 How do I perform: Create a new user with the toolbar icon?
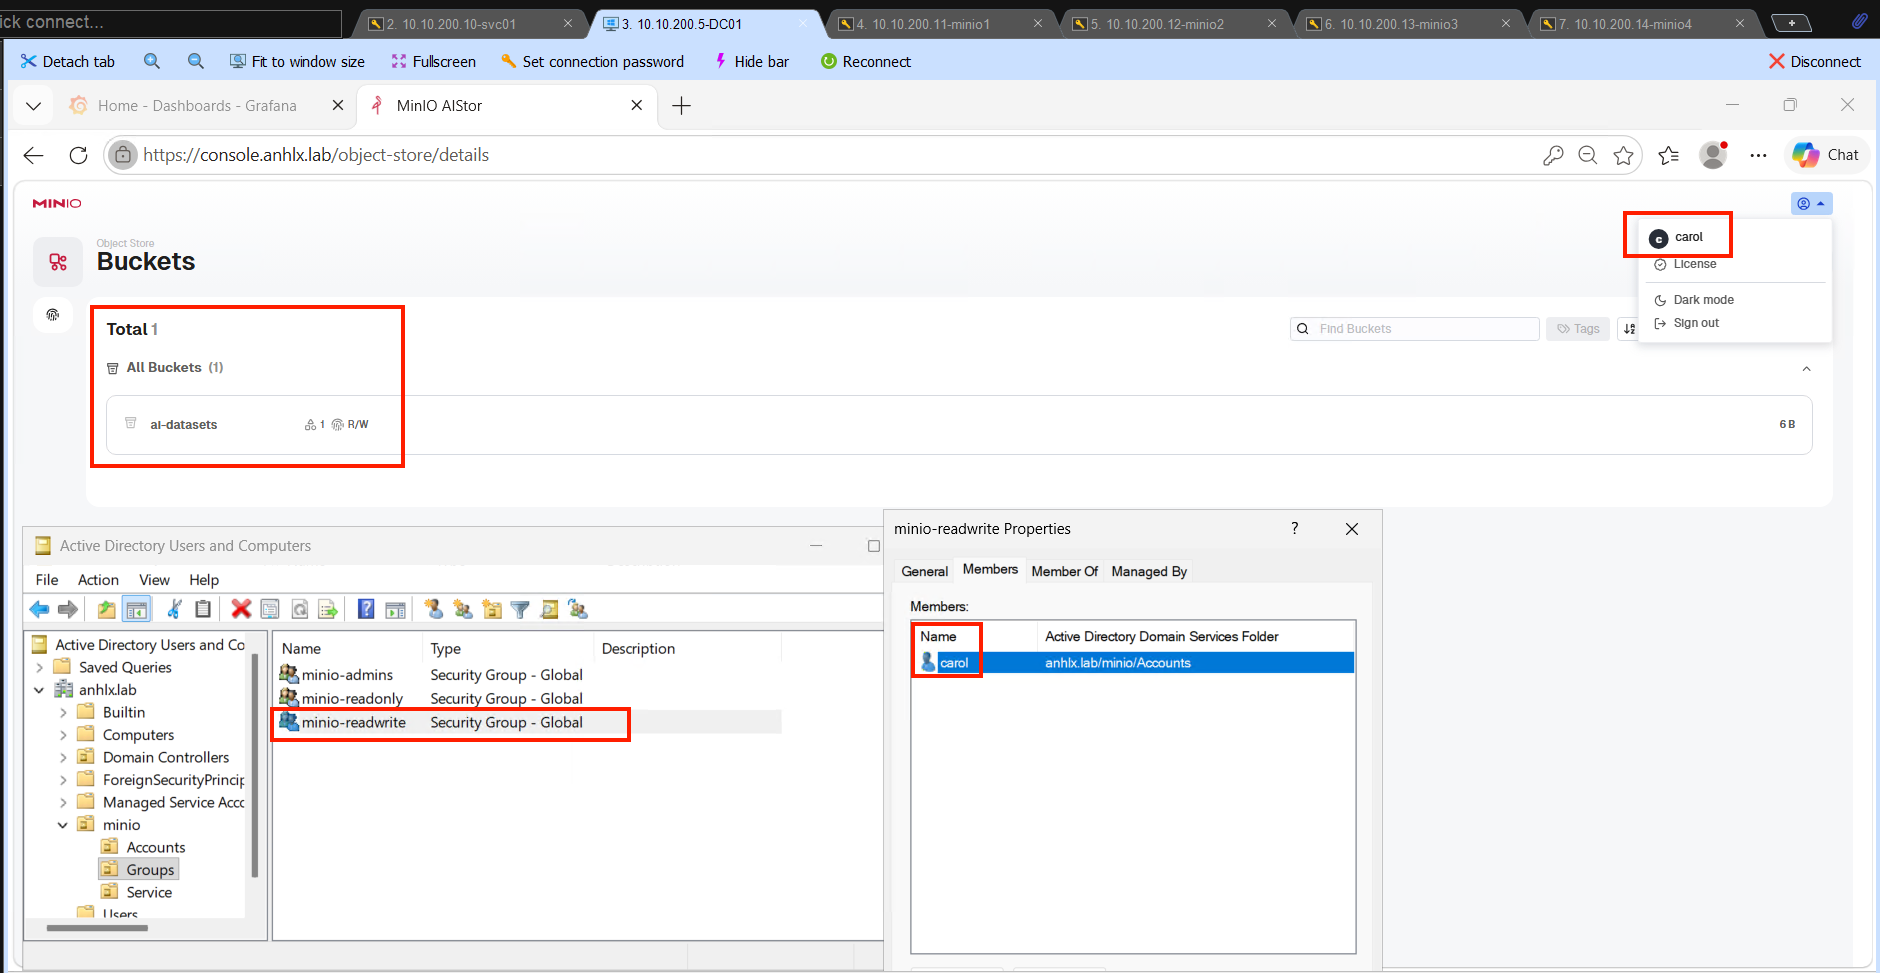point(433,609)
